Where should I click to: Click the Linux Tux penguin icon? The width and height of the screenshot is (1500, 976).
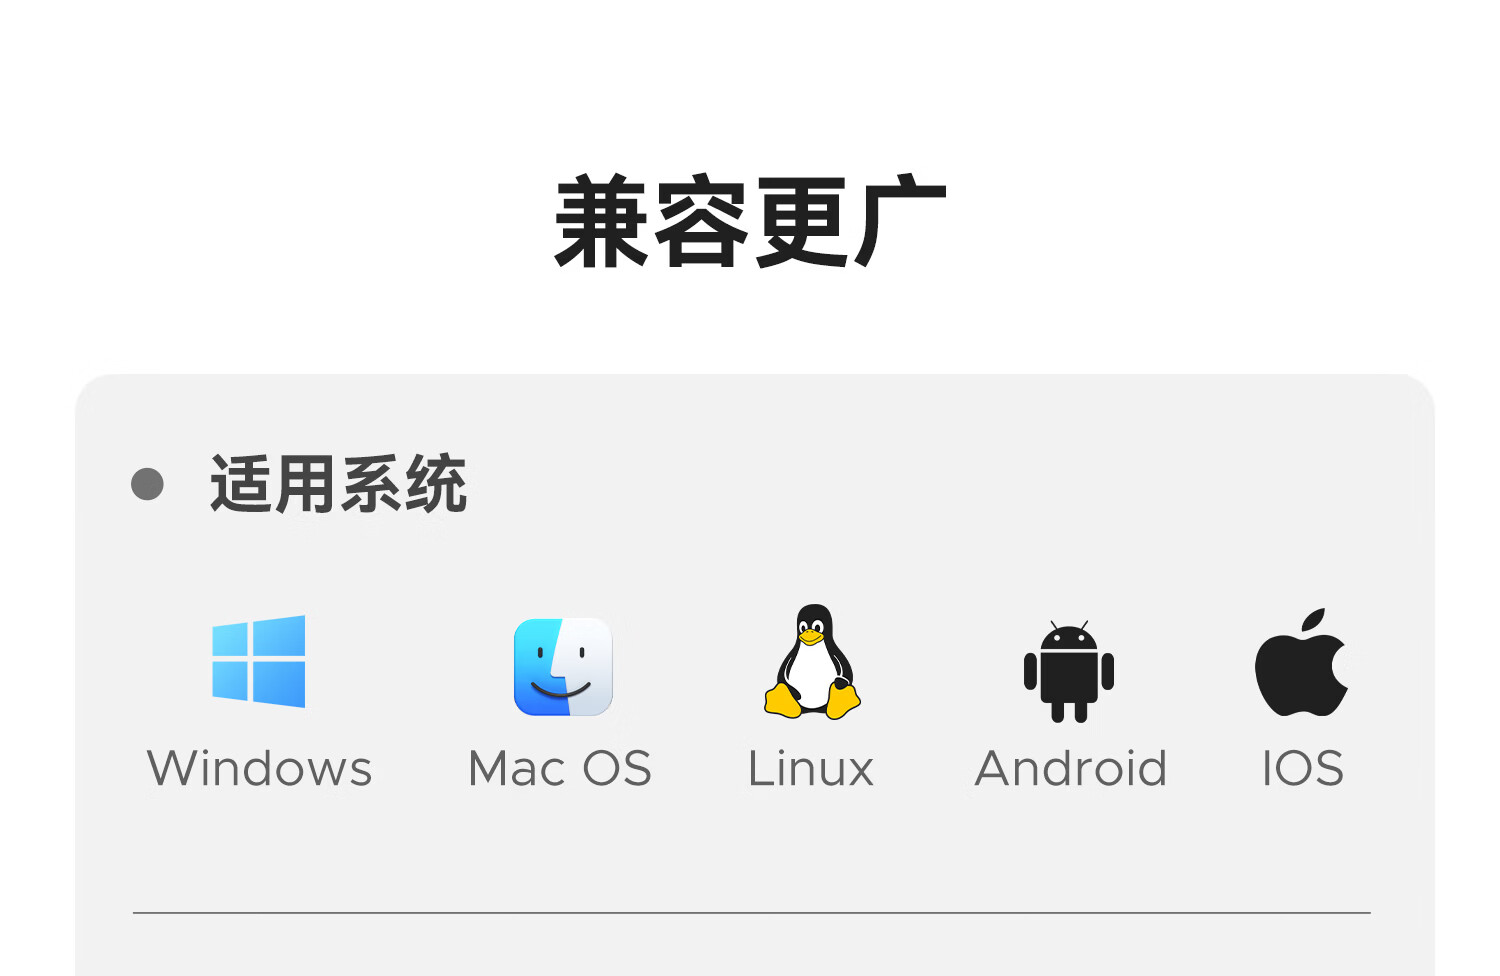pos(812,662)
